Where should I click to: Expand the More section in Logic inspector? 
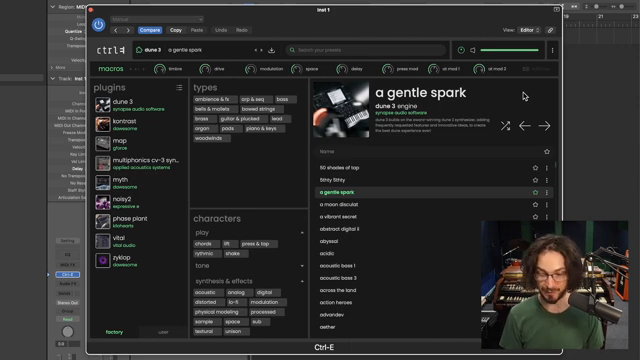[x=52, y=68]
